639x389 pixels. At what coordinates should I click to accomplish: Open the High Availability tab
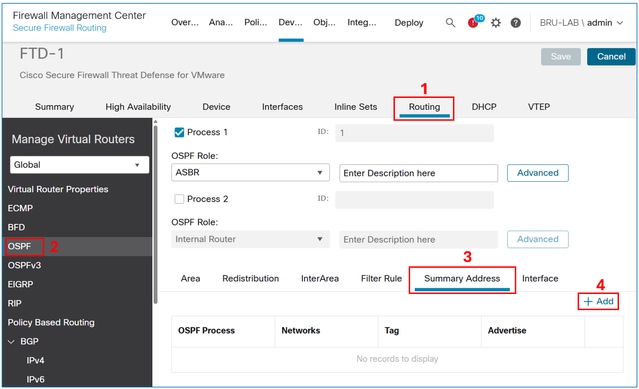point(138,107)
